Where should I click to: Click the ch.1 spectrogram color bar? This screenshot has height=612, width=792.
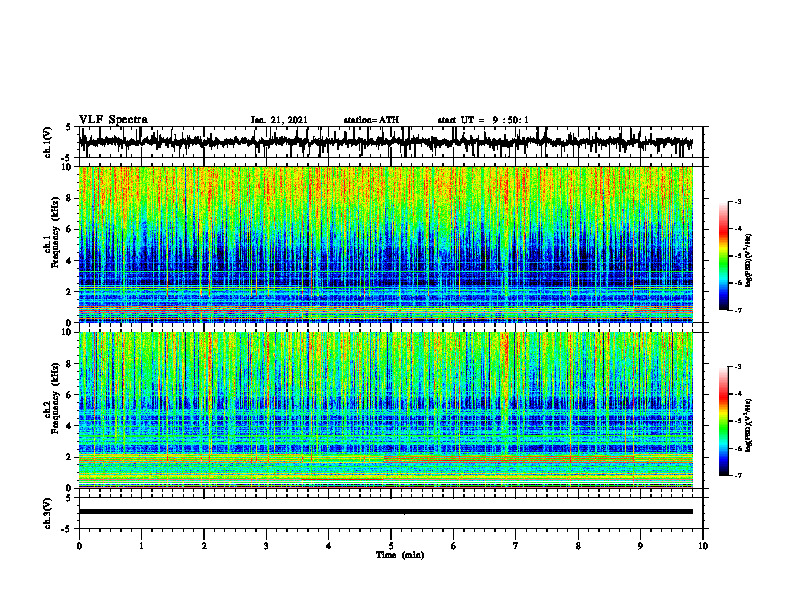point(724,256)
